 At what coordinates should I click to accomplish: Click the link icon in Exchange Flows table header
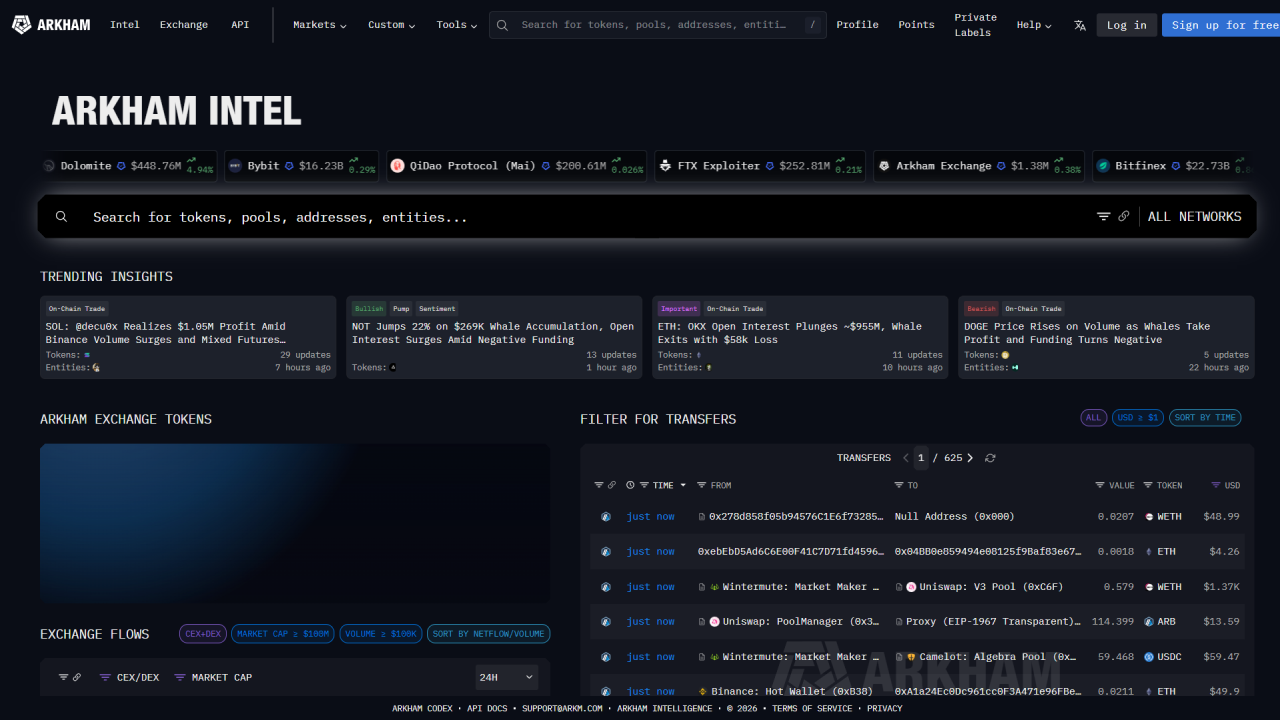click(x=77, y=677)
